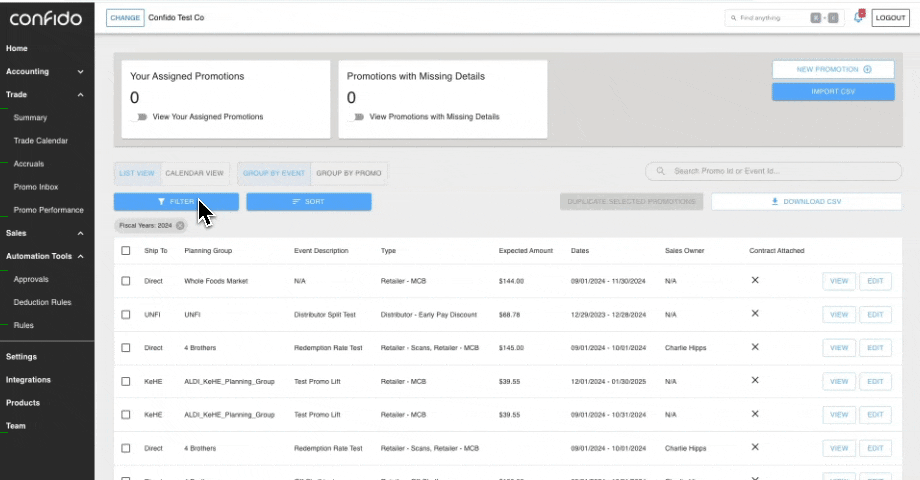Click the Change company button
Image resolution: width=920 pixels, height=480 pixels.
pyautogui.click(x=125, y=18)
